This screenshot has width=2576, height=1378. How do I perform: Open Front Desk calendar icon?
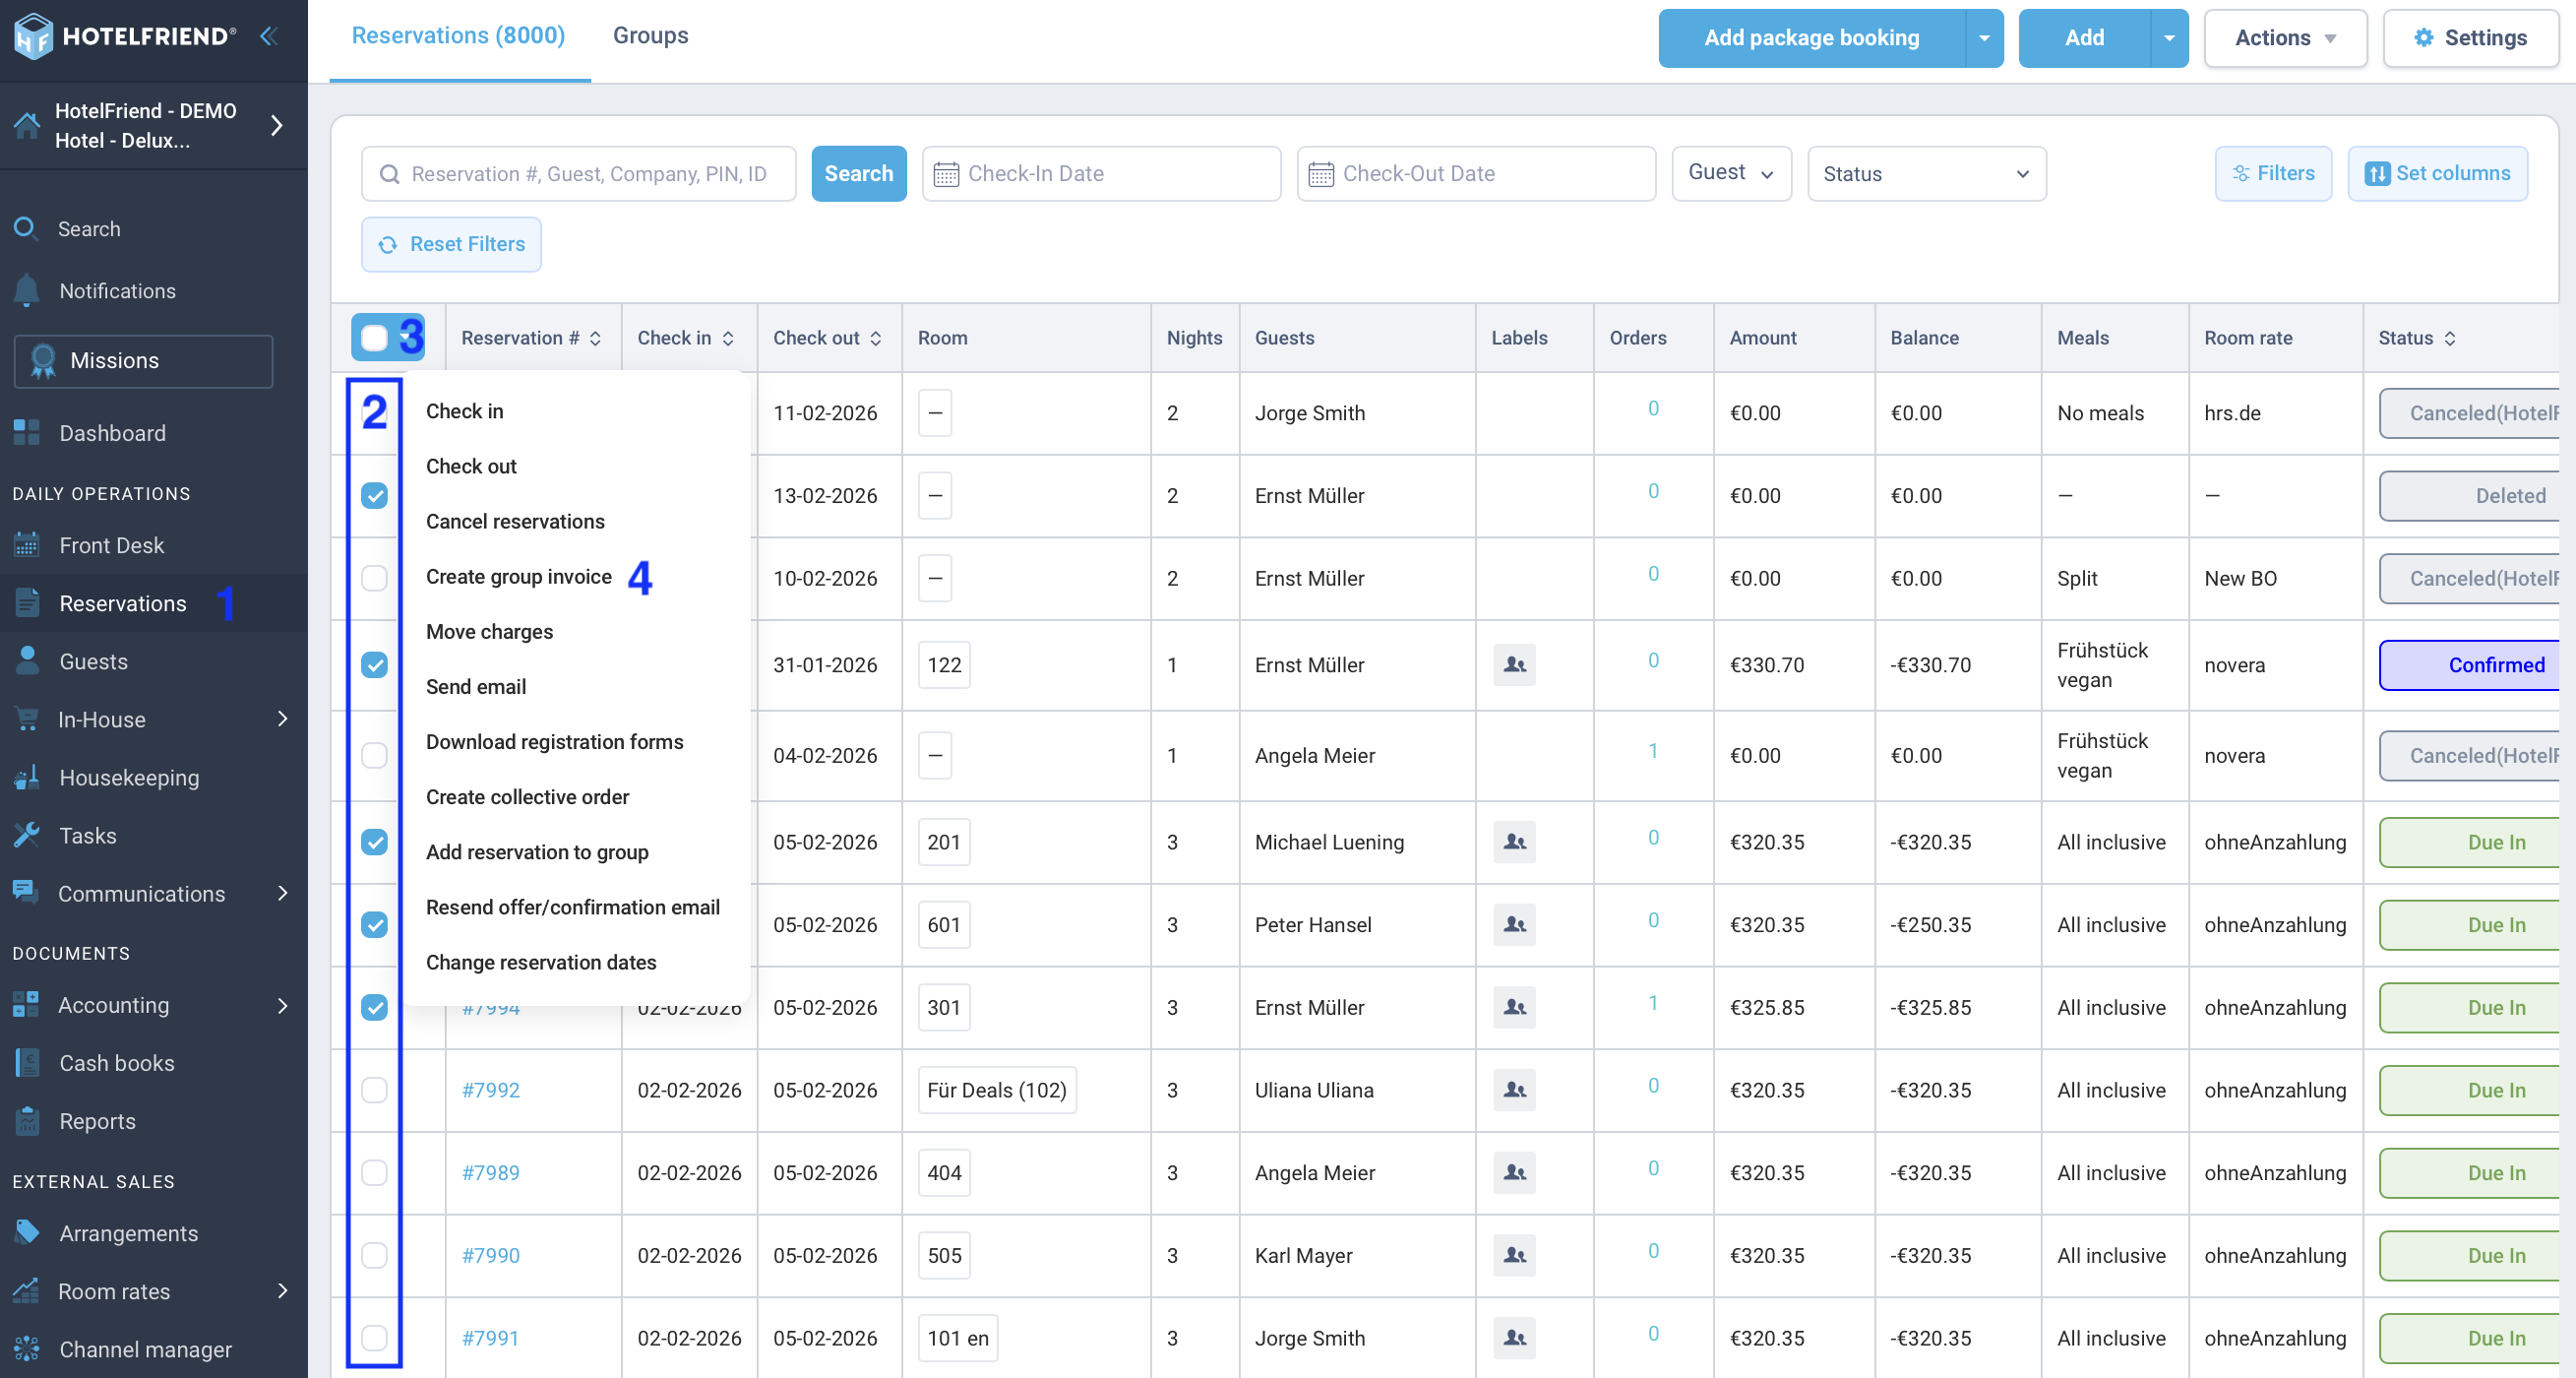pos(27,545)
